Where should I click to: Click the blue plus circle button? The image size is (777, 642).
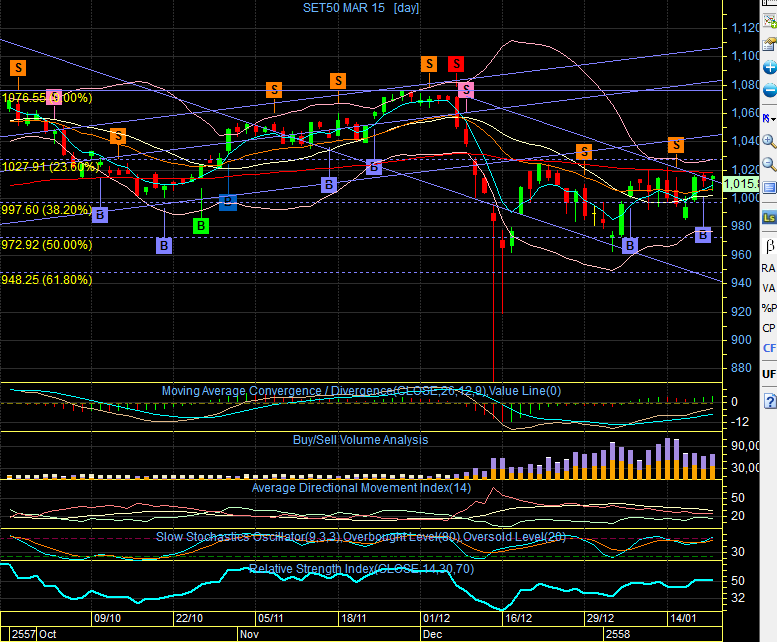coord(770,67)
